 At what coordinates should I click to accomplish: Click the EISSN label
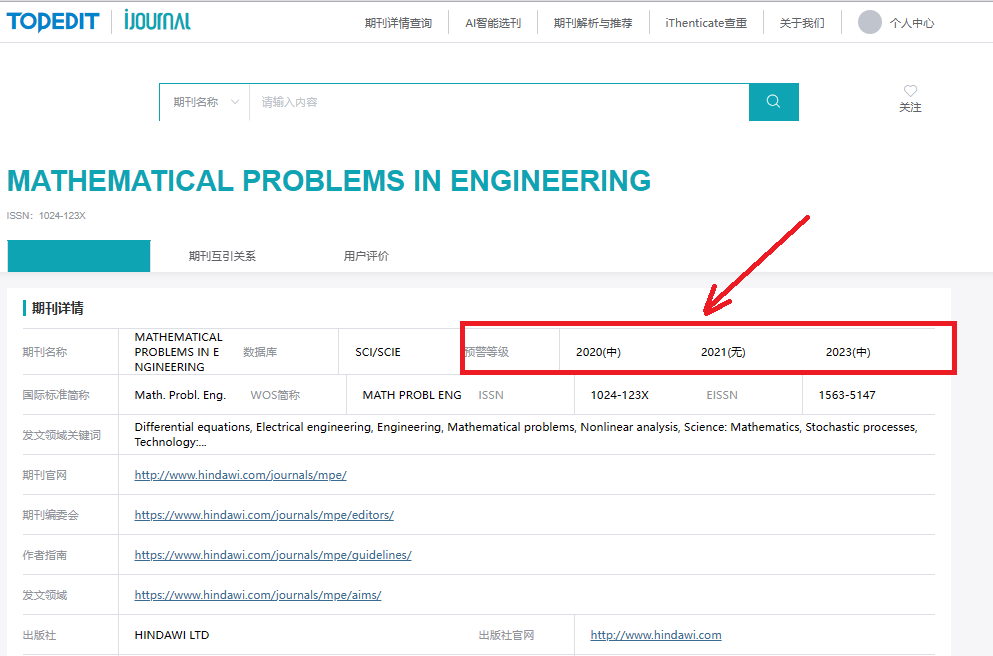(722, 395)
